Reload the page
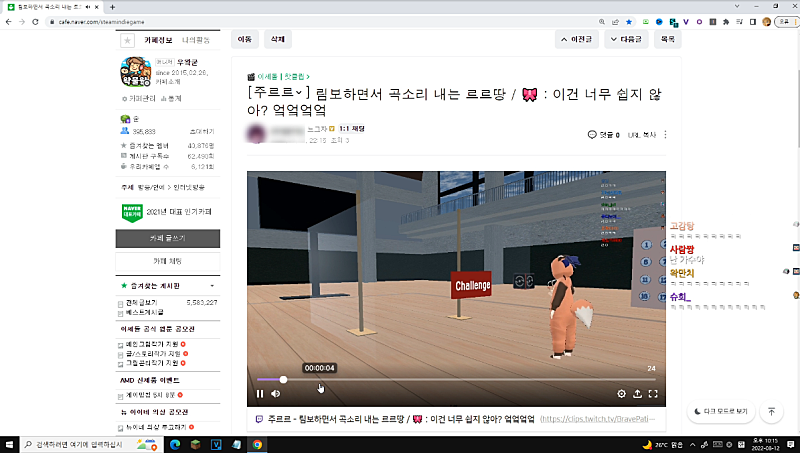This screenshot has height=453, width=800. [35, 22]
